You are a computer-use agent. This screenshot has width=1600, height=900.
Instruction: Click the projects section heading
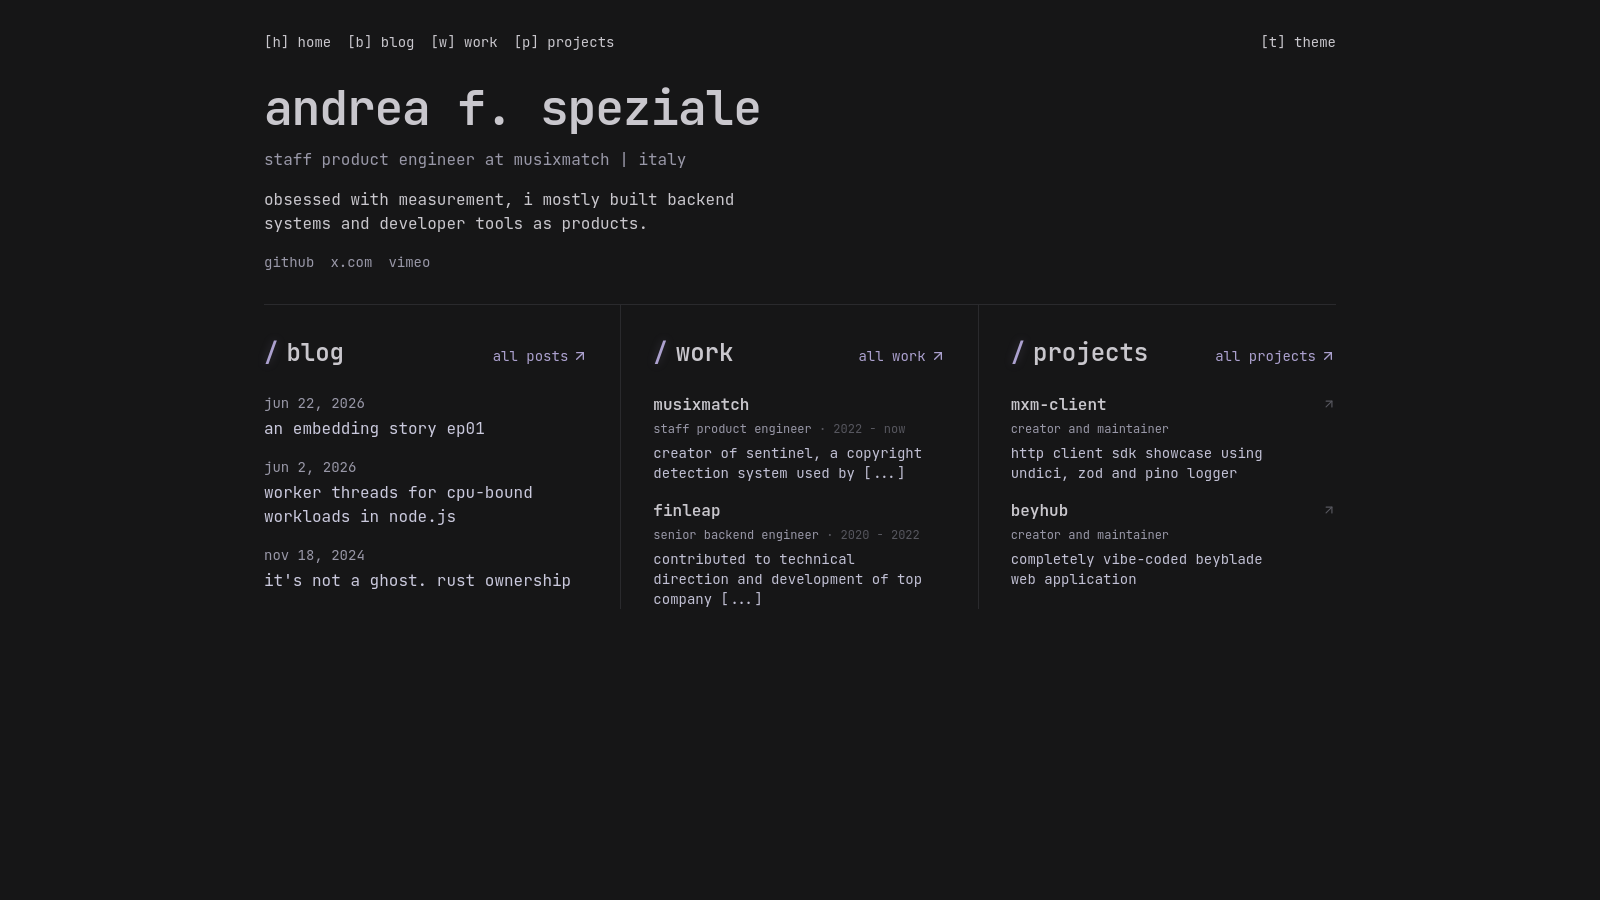[x=1079, y=353]
